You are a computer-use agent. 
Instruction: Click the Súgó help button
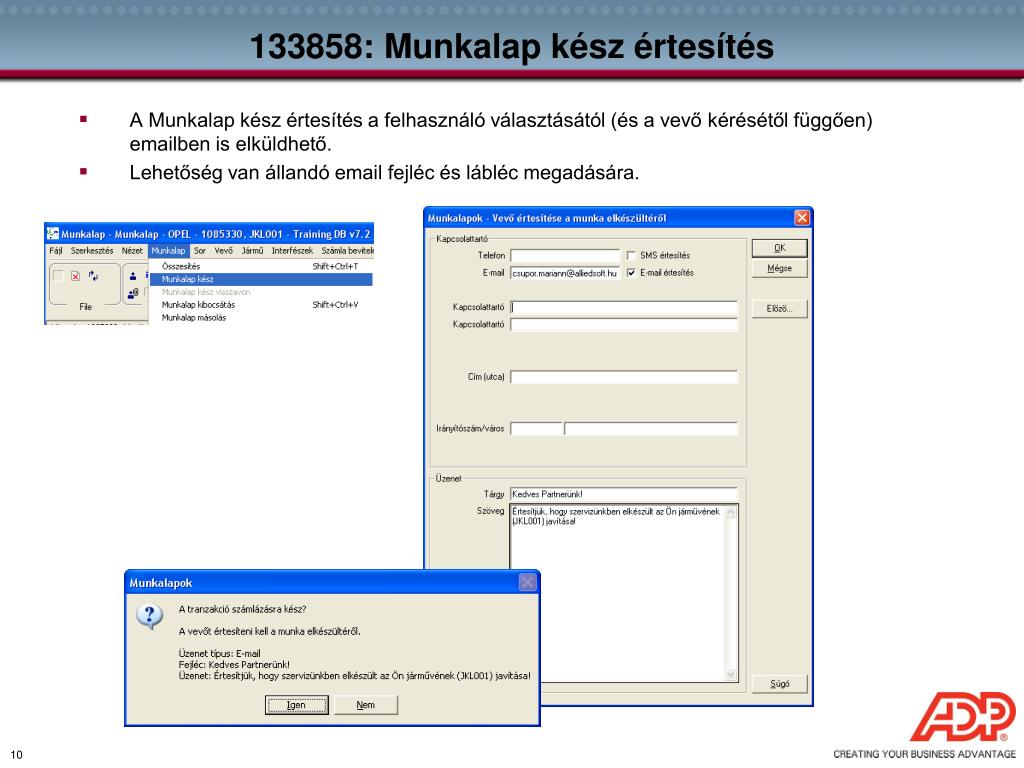tap(780, 684)
